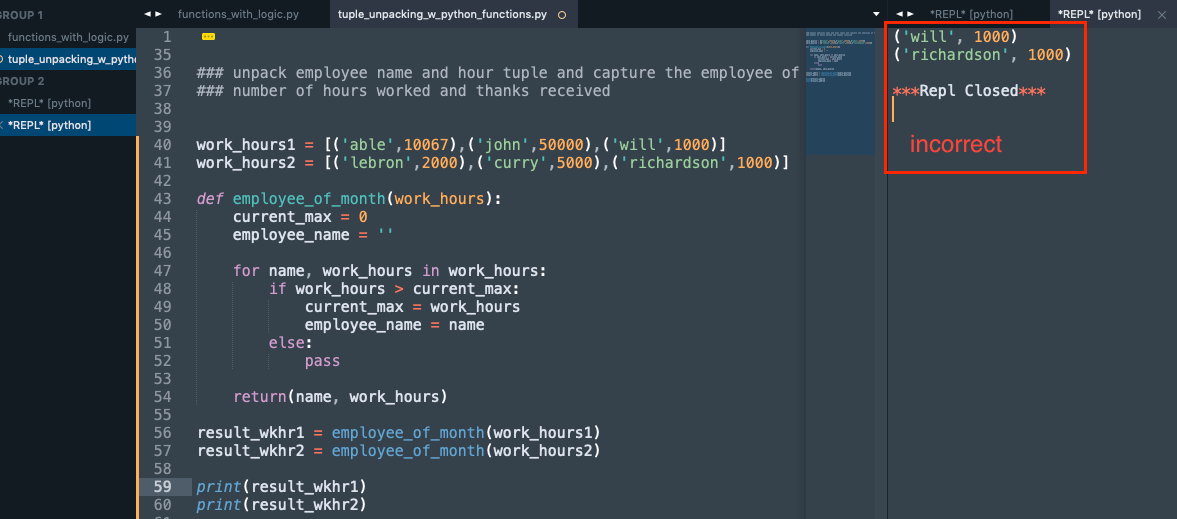The width and height of the screenshot is (1177, 519).
Task: Click the ('richardson', 1000) REPL output line
Action: pos(982,54)
